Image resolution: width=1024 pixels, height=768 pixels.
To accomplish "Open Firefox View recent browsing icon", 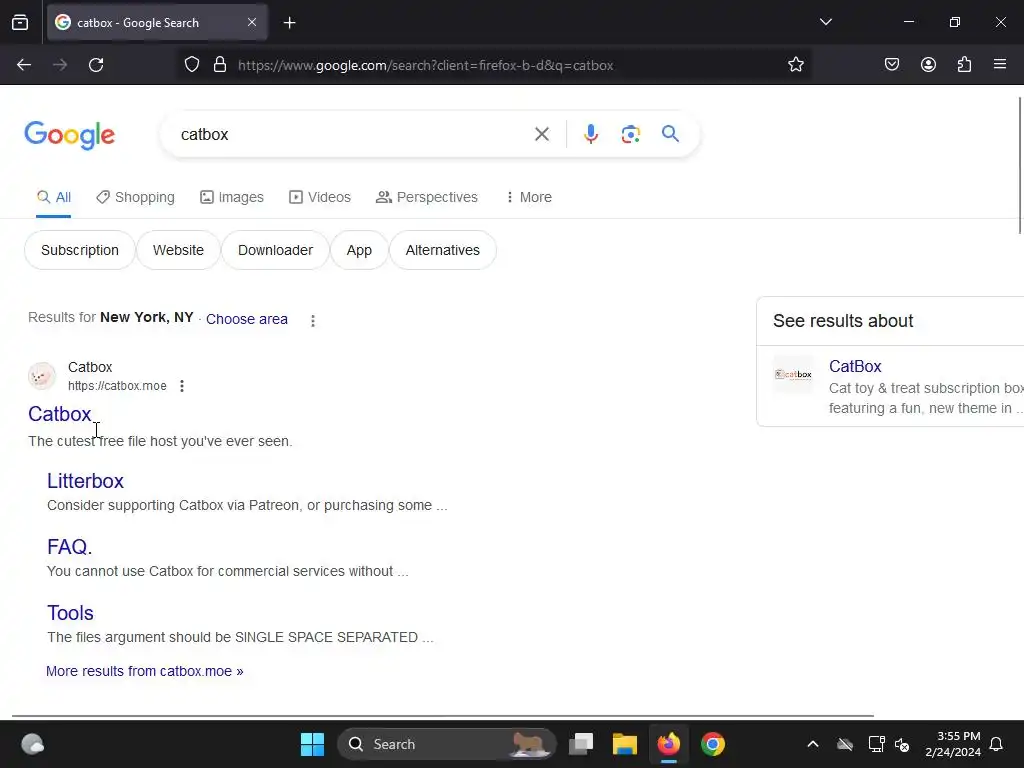I will click(x=20, y=22).
